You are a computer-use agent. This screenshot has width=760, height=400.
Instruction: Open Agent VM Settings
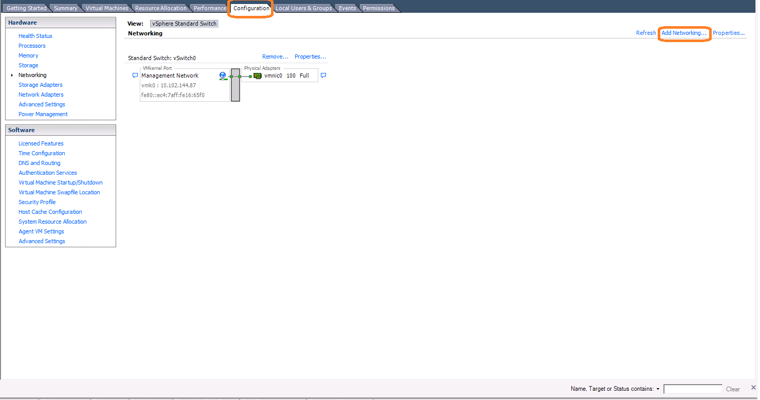click(41, 231)
